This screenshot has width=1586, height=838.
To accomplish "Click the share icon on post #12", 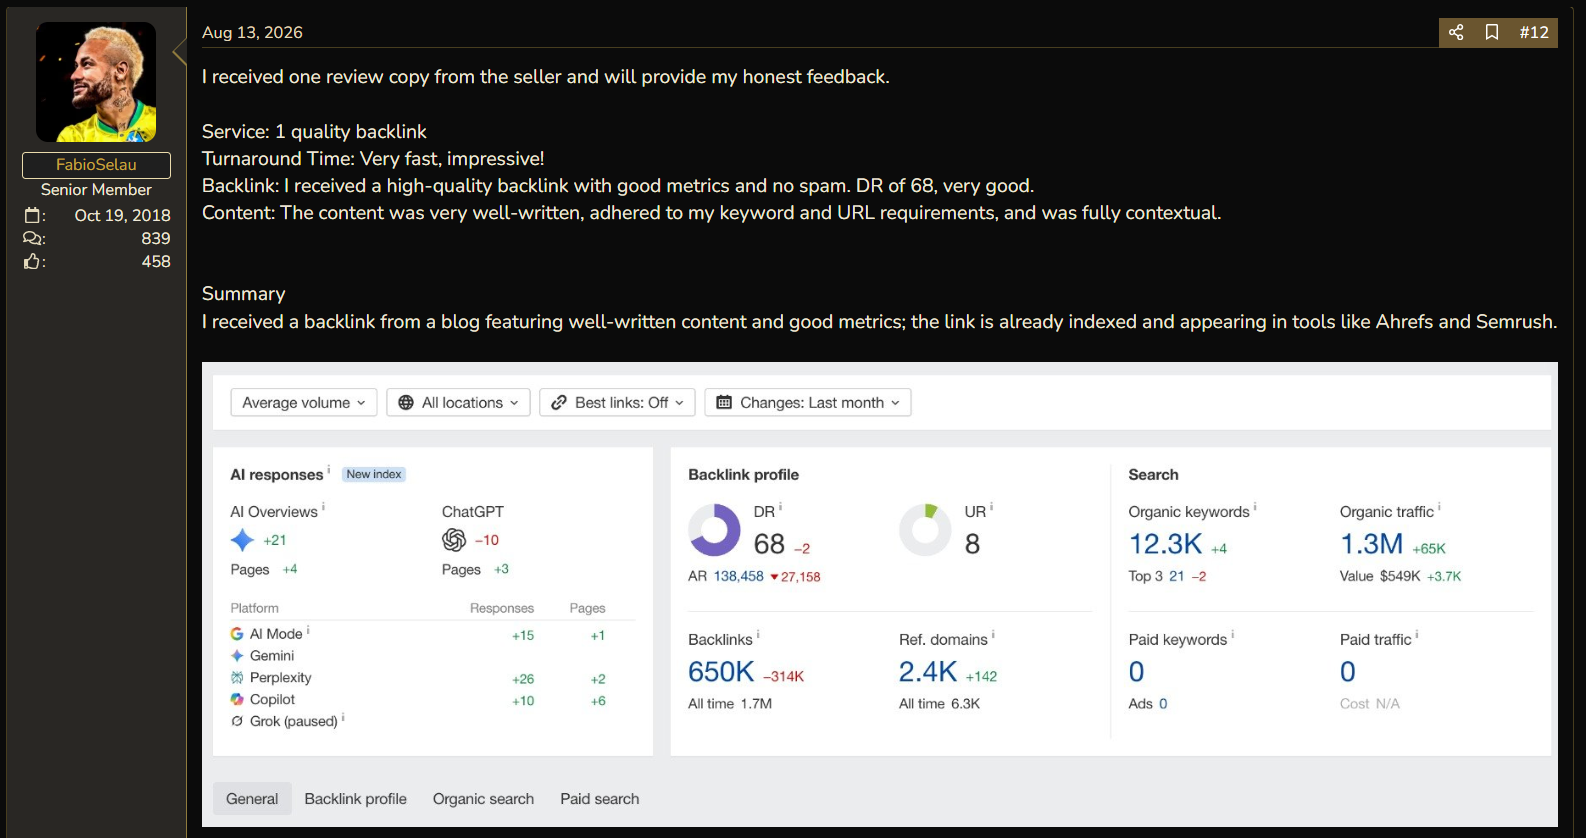I will pyautogui.click(x=1456, y=32).
